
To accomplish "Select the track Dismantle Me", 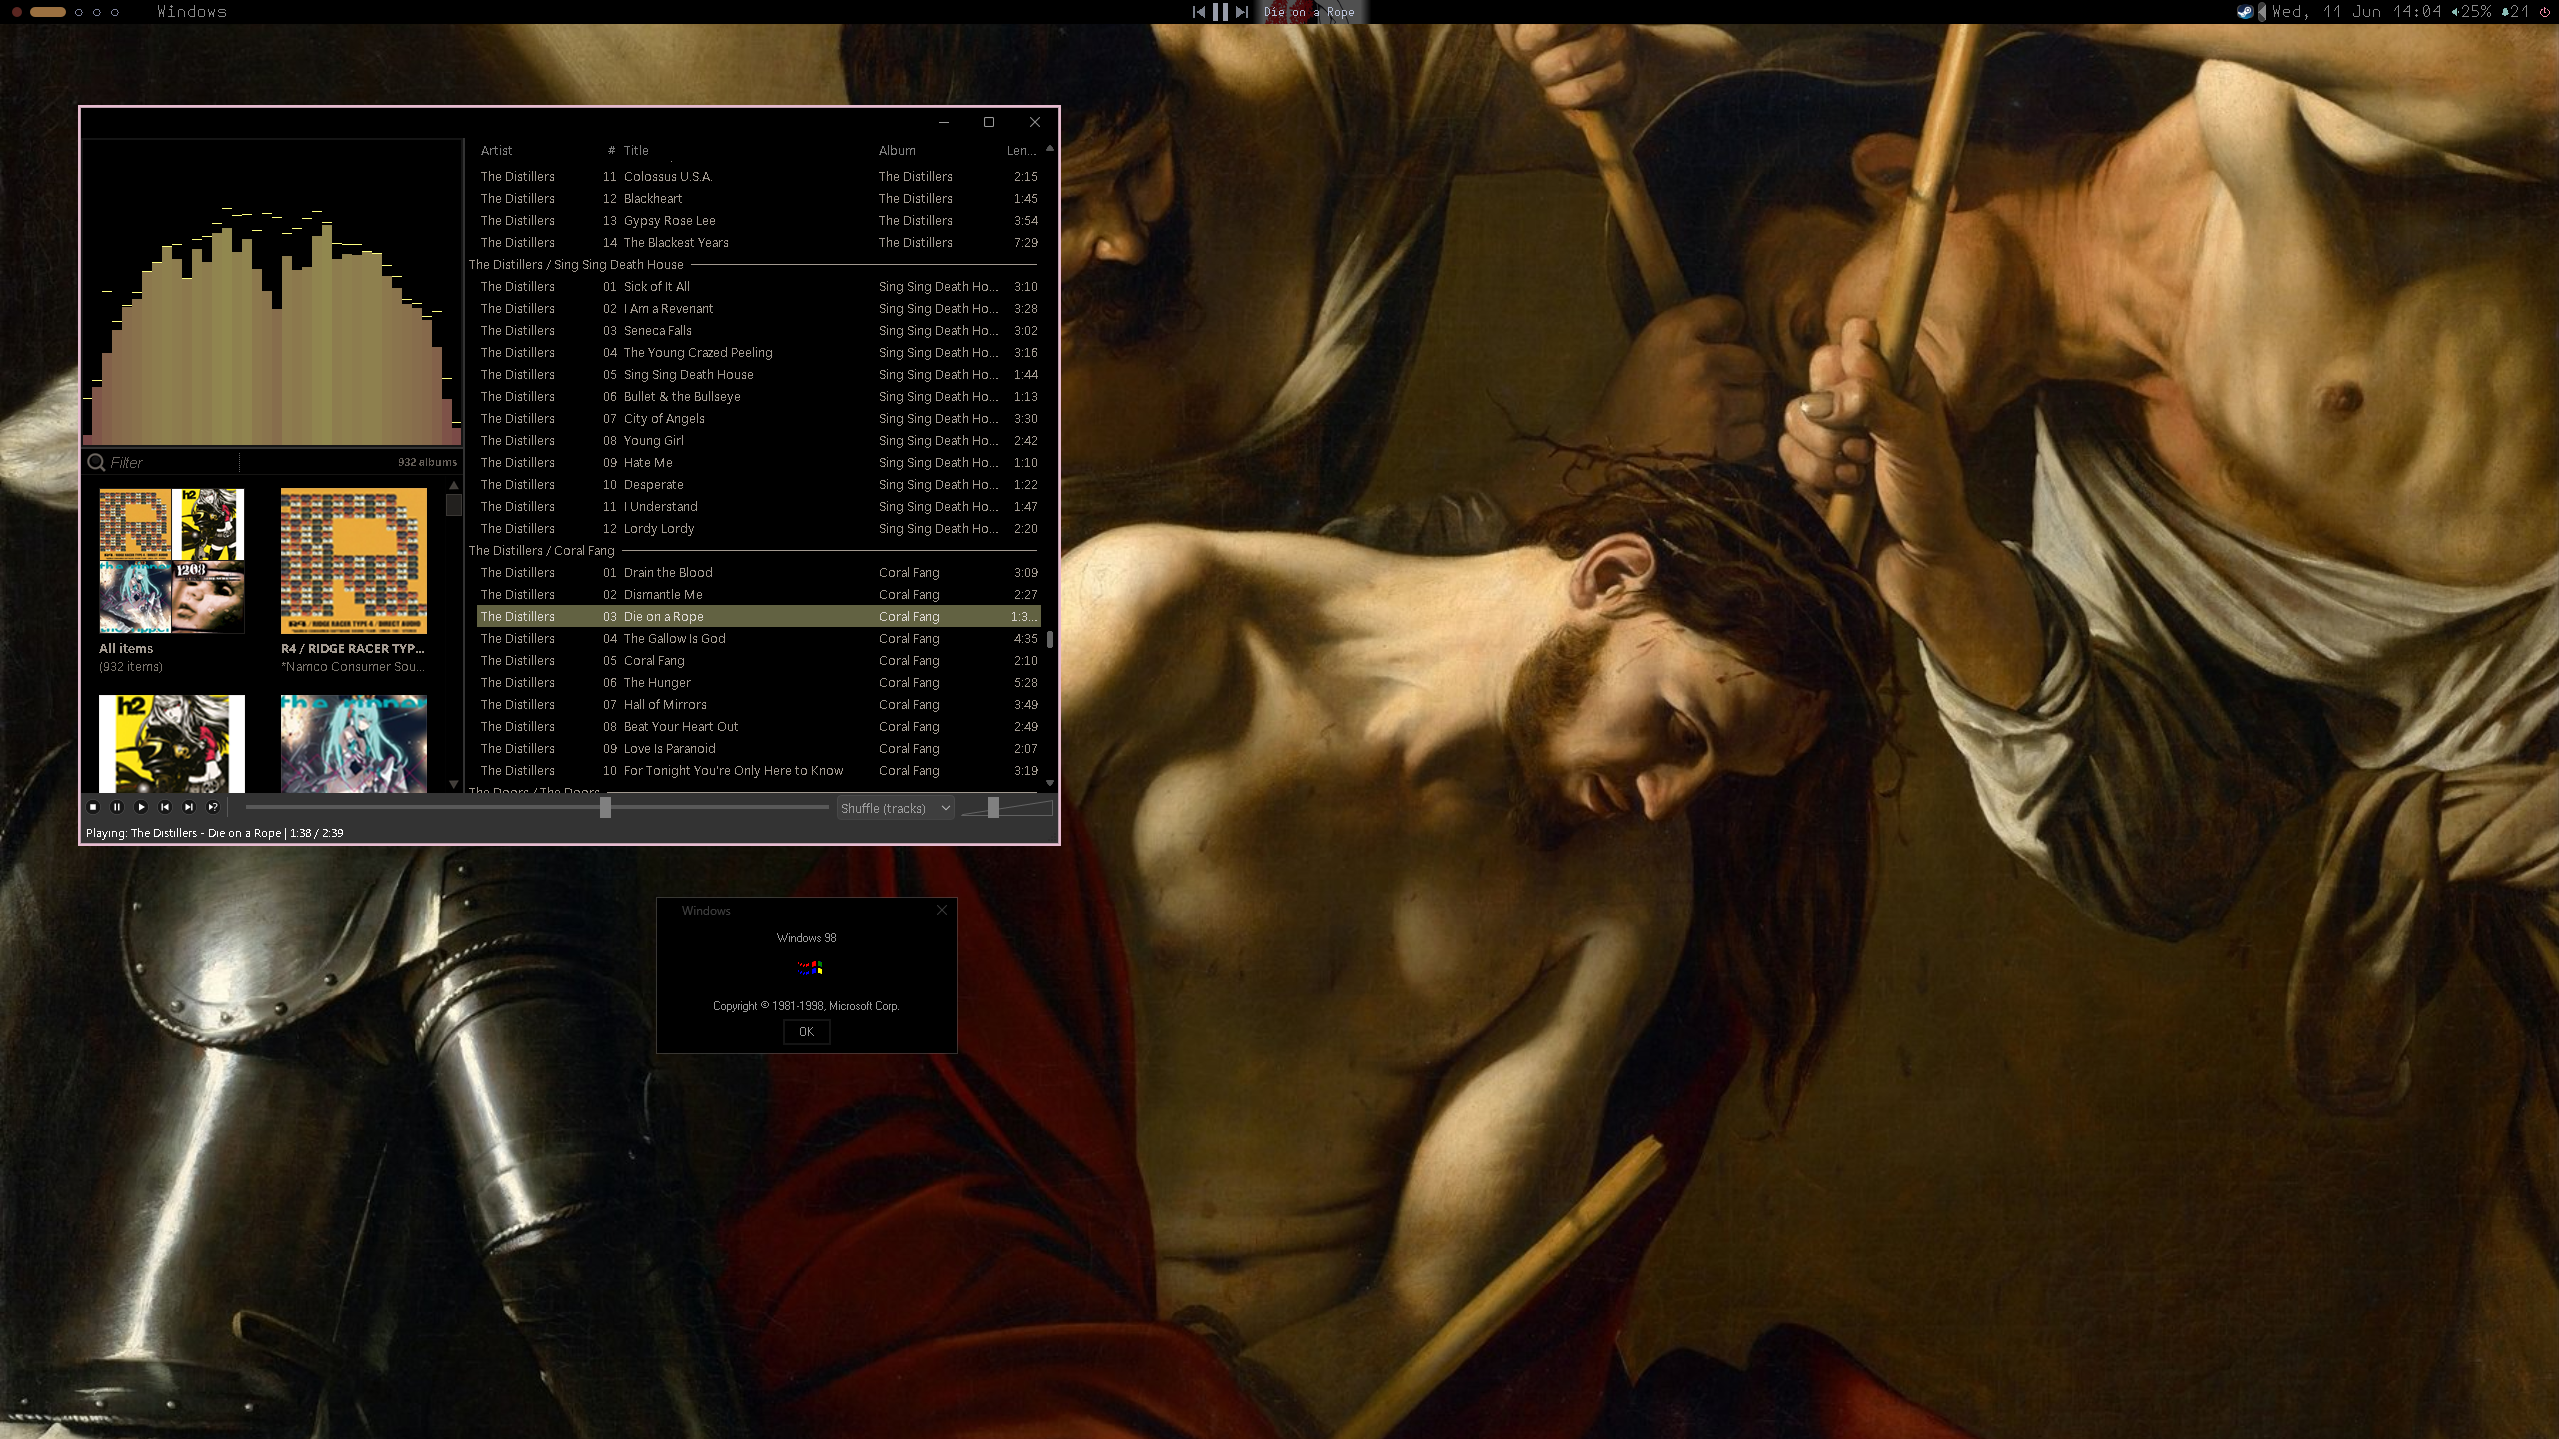I will (758, 595).
